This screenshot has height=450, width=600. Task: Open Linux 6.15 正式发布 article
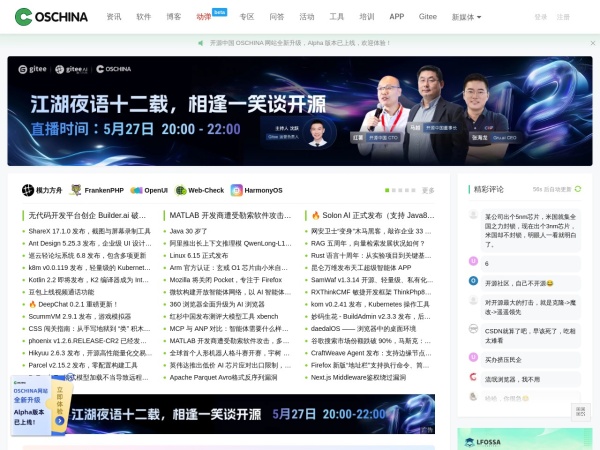pos(199,255)
